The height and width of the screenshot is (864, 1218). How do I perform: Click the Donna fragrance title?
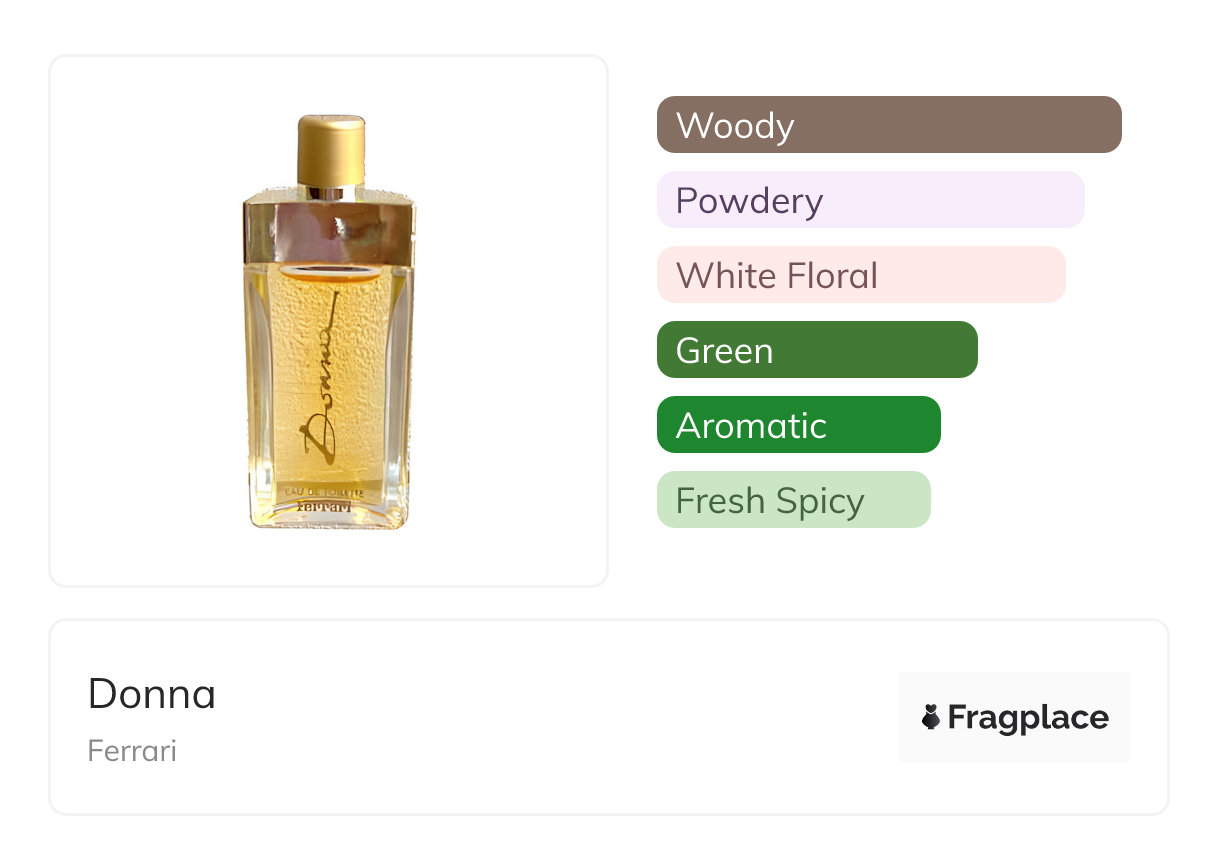click(x=152, y=694)
